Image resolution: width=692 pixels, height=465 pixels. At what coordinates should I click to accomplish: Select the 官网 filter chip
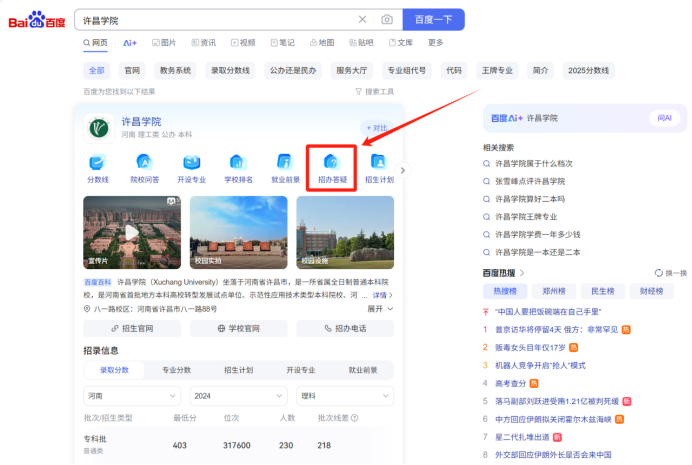click(132, 71)
